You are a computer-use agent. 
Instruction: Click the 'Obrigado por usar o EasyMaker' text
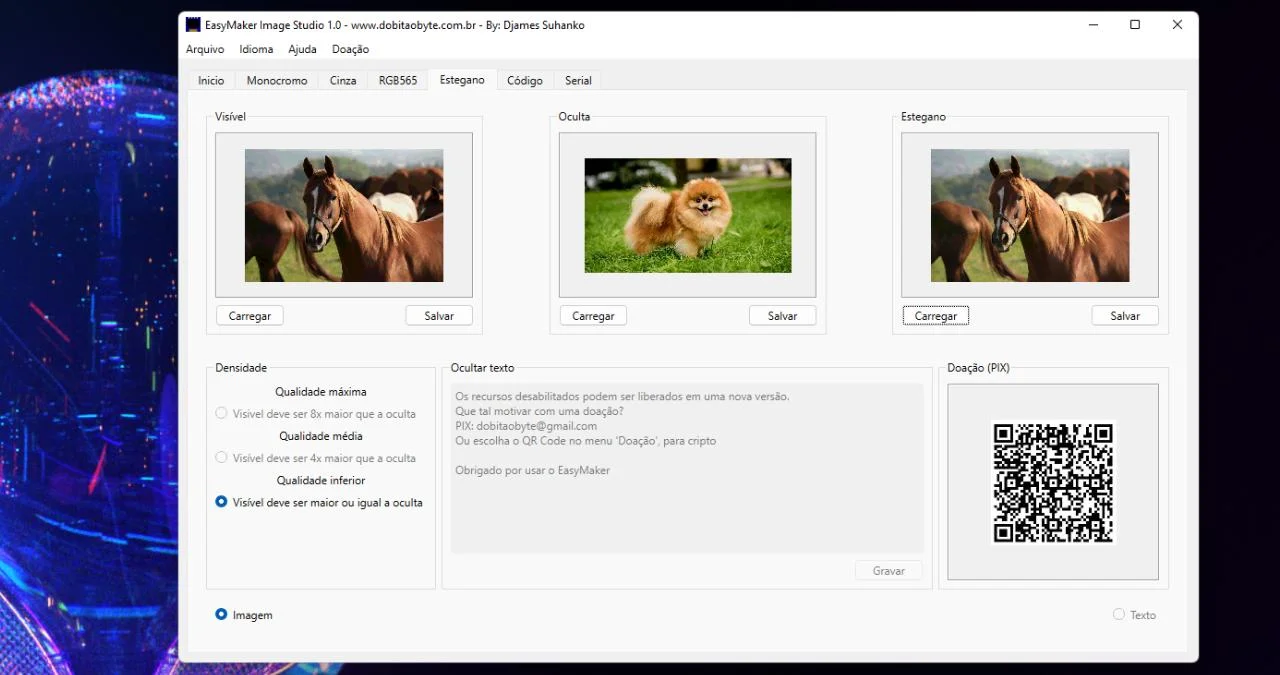tap(532, 470)
